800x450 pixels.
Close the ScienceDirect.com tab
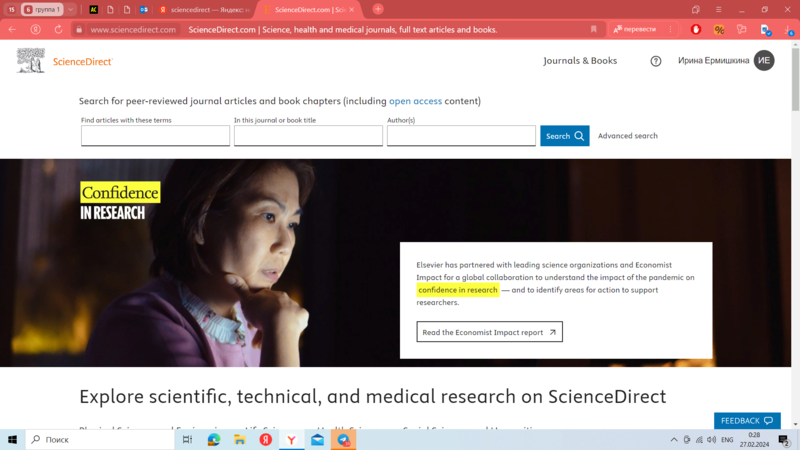352,10
